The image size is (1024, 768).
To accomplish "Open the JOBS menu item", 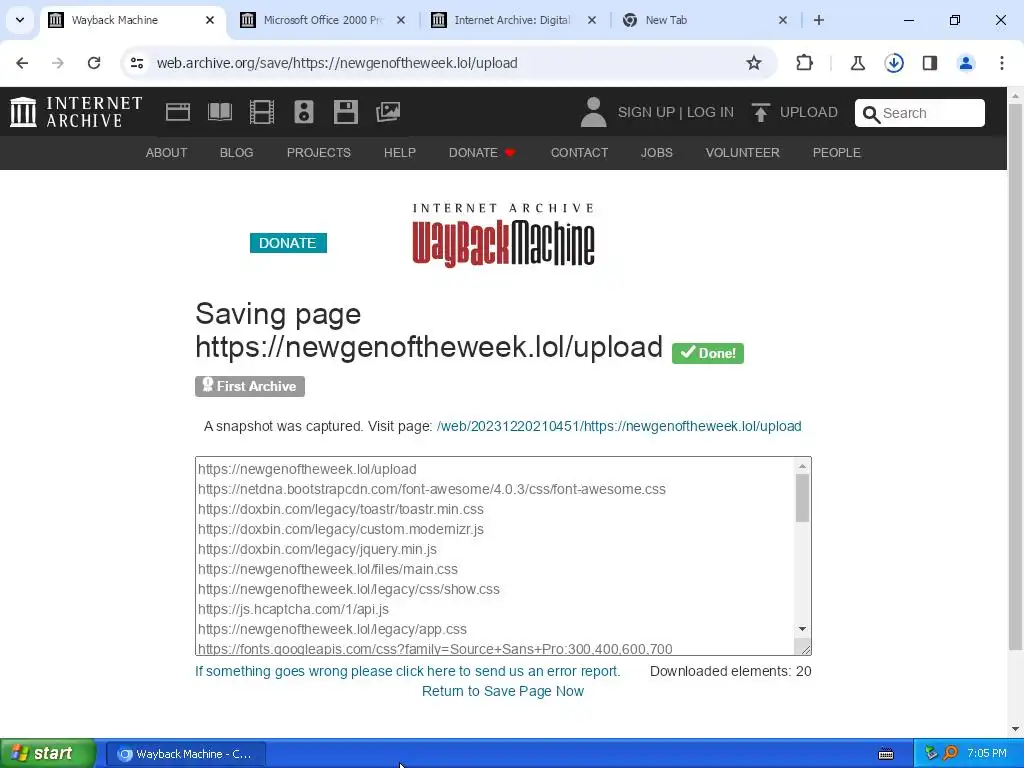I will click(x=656, y=153).
